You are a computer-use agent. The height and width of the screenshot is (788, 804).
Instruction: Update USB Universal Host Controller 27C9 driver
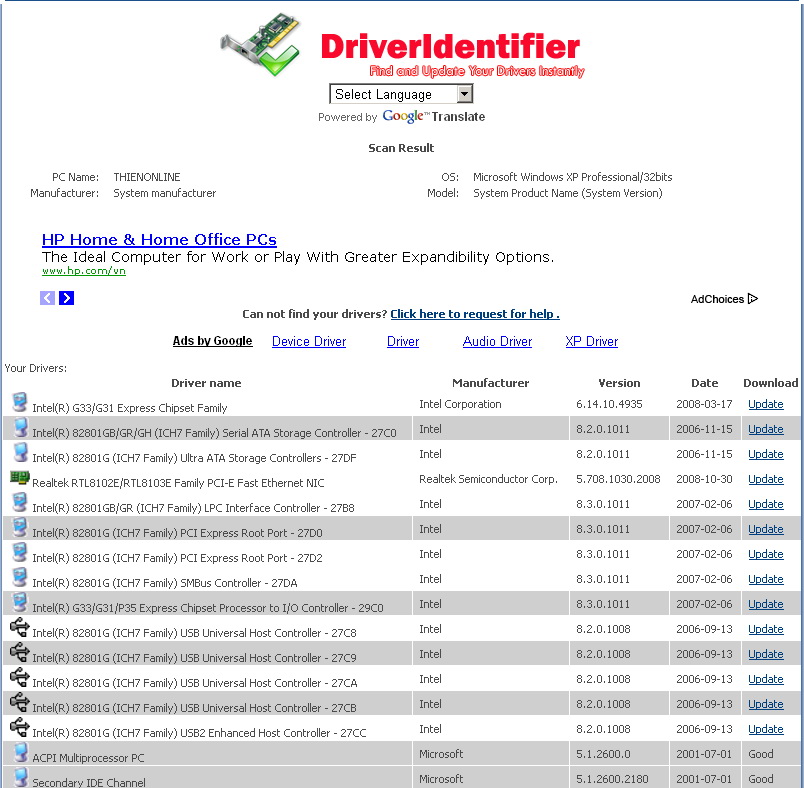[x=766, y=654]
